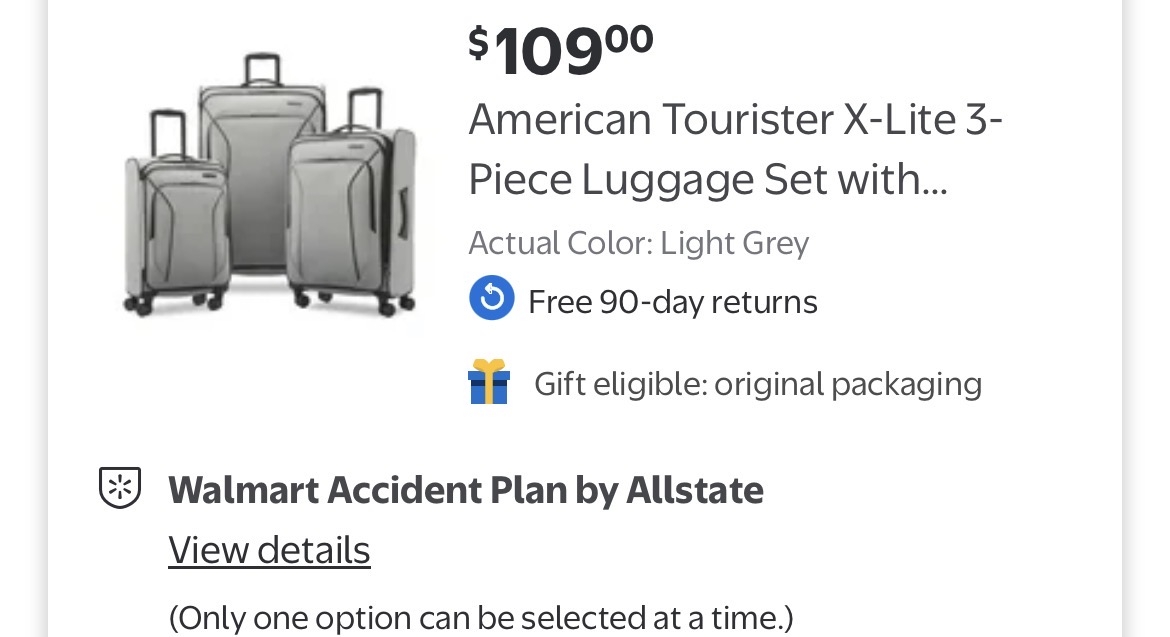This screenshot has height=637, width=1170.
Task: Click the word Allstate in the plan heading
Action: (x=694, y=490)
